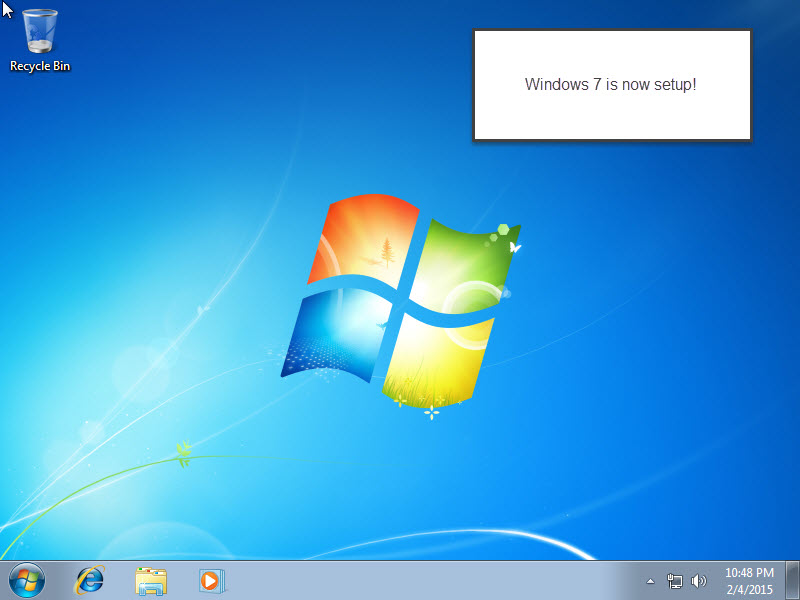This screenshot has height=600, width=800.
Task: Launch Internet Explorer from the taskbar
Action: (x=90, y=581)
